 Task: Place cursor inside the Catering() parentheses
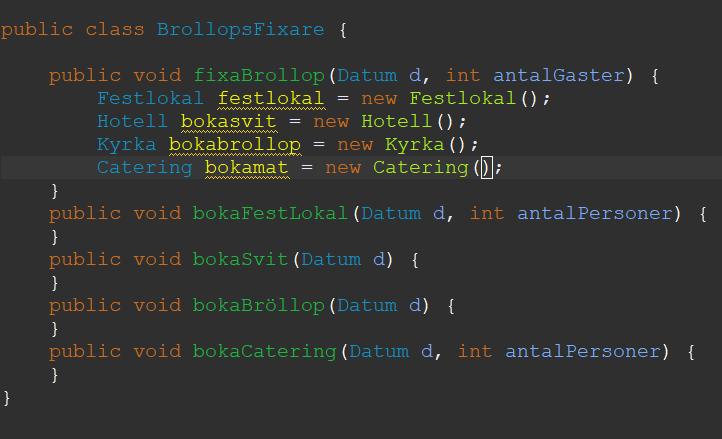coord(486,167)
